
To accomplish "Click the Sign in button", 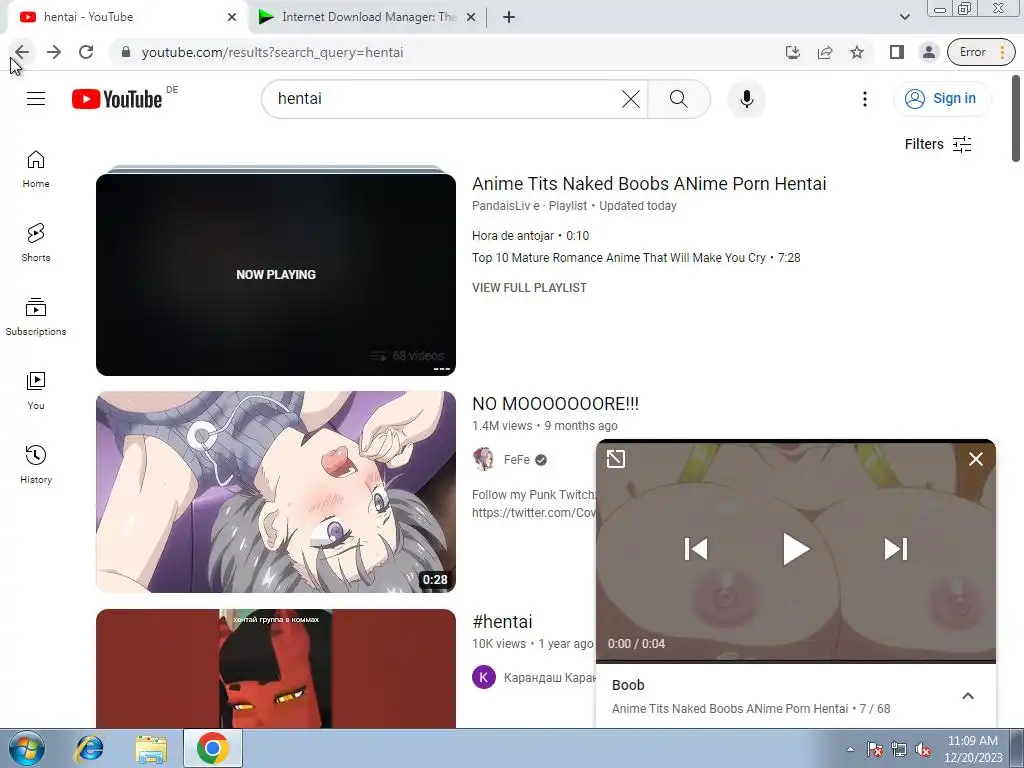I will point(941,99).
